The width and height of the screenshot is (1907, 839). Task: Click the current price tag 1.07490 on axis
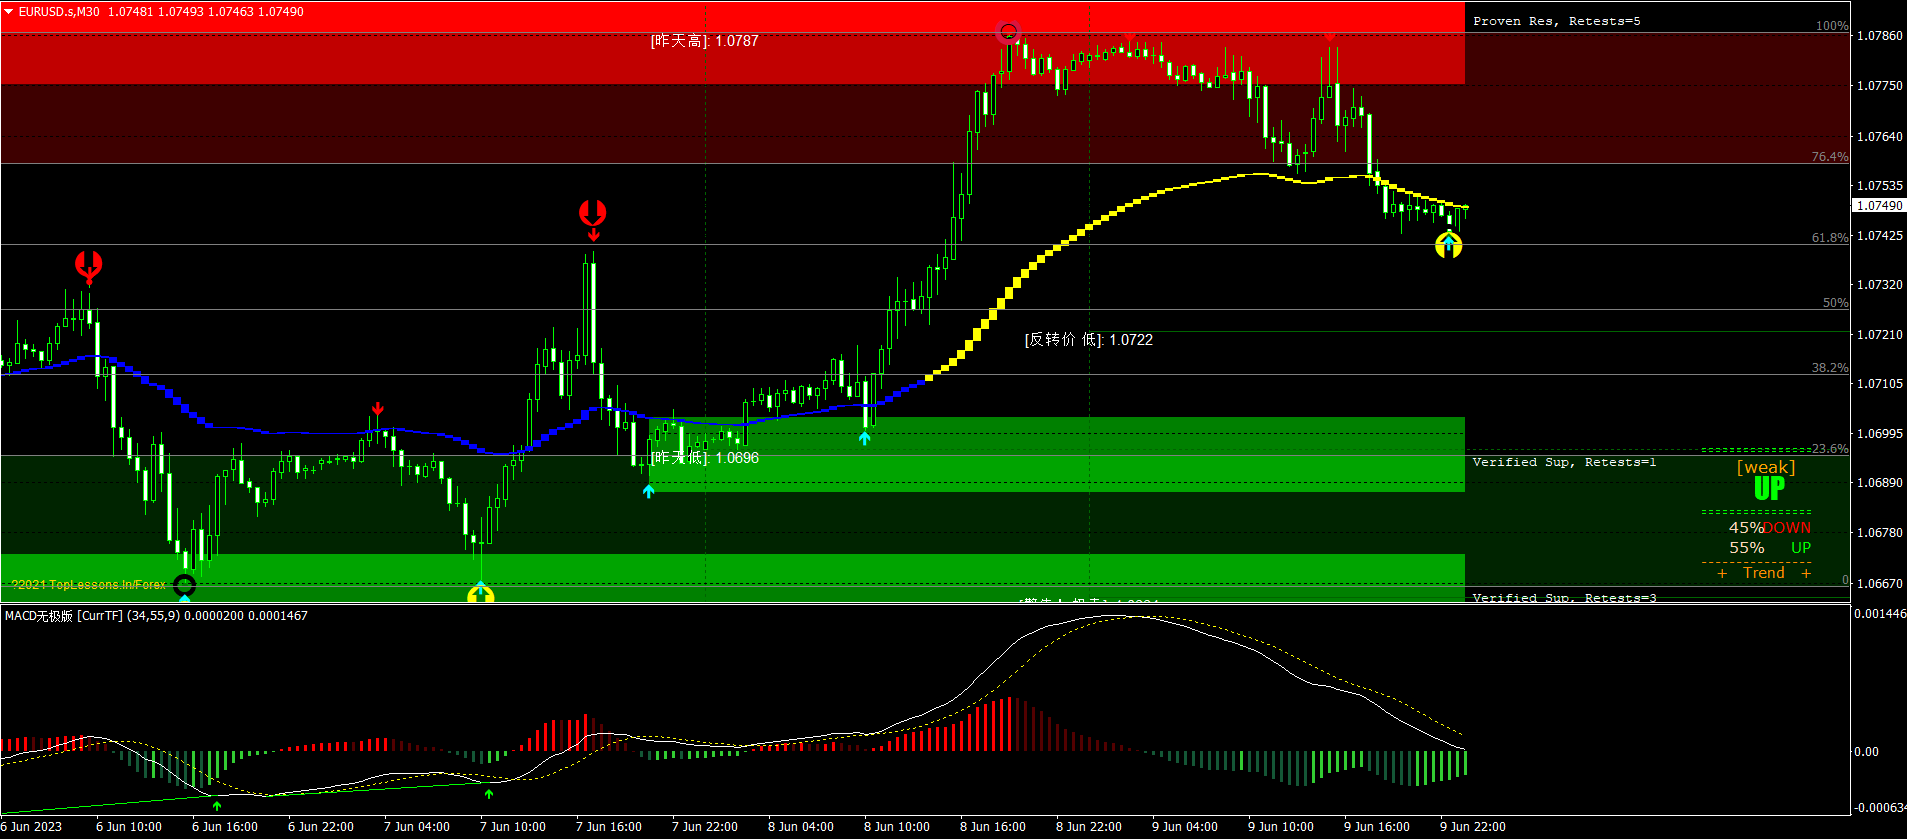coord(1879,205)
